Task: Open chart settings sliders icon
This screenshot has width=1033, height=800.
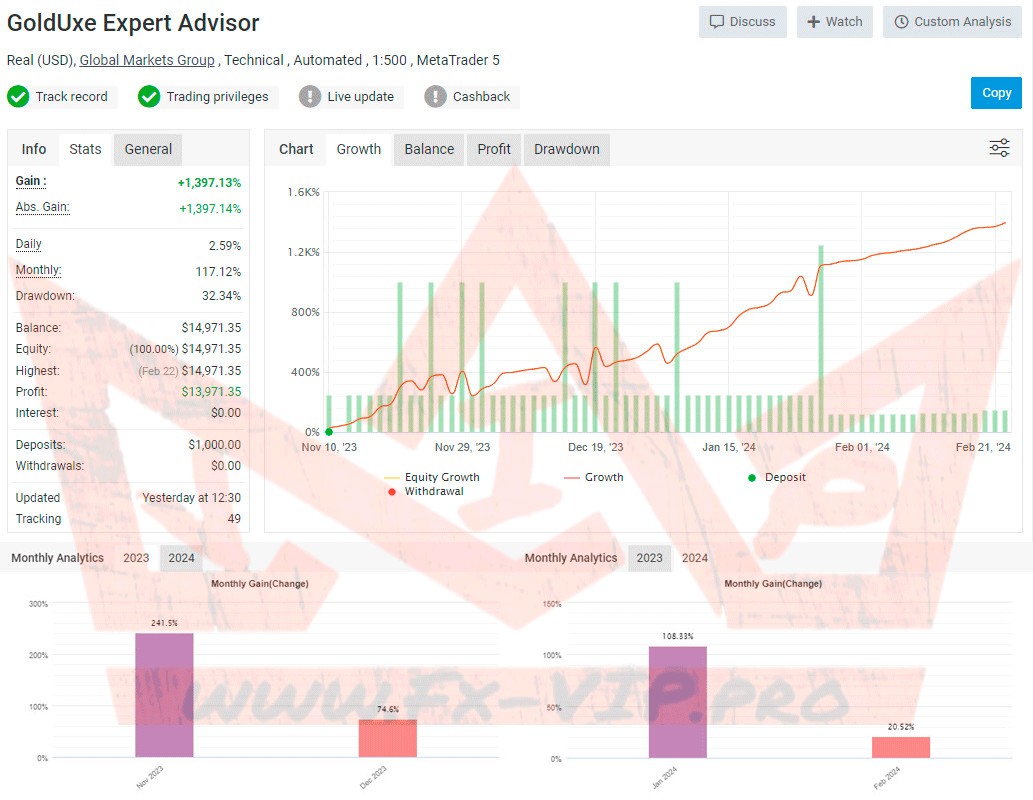Action: [999, 149]
